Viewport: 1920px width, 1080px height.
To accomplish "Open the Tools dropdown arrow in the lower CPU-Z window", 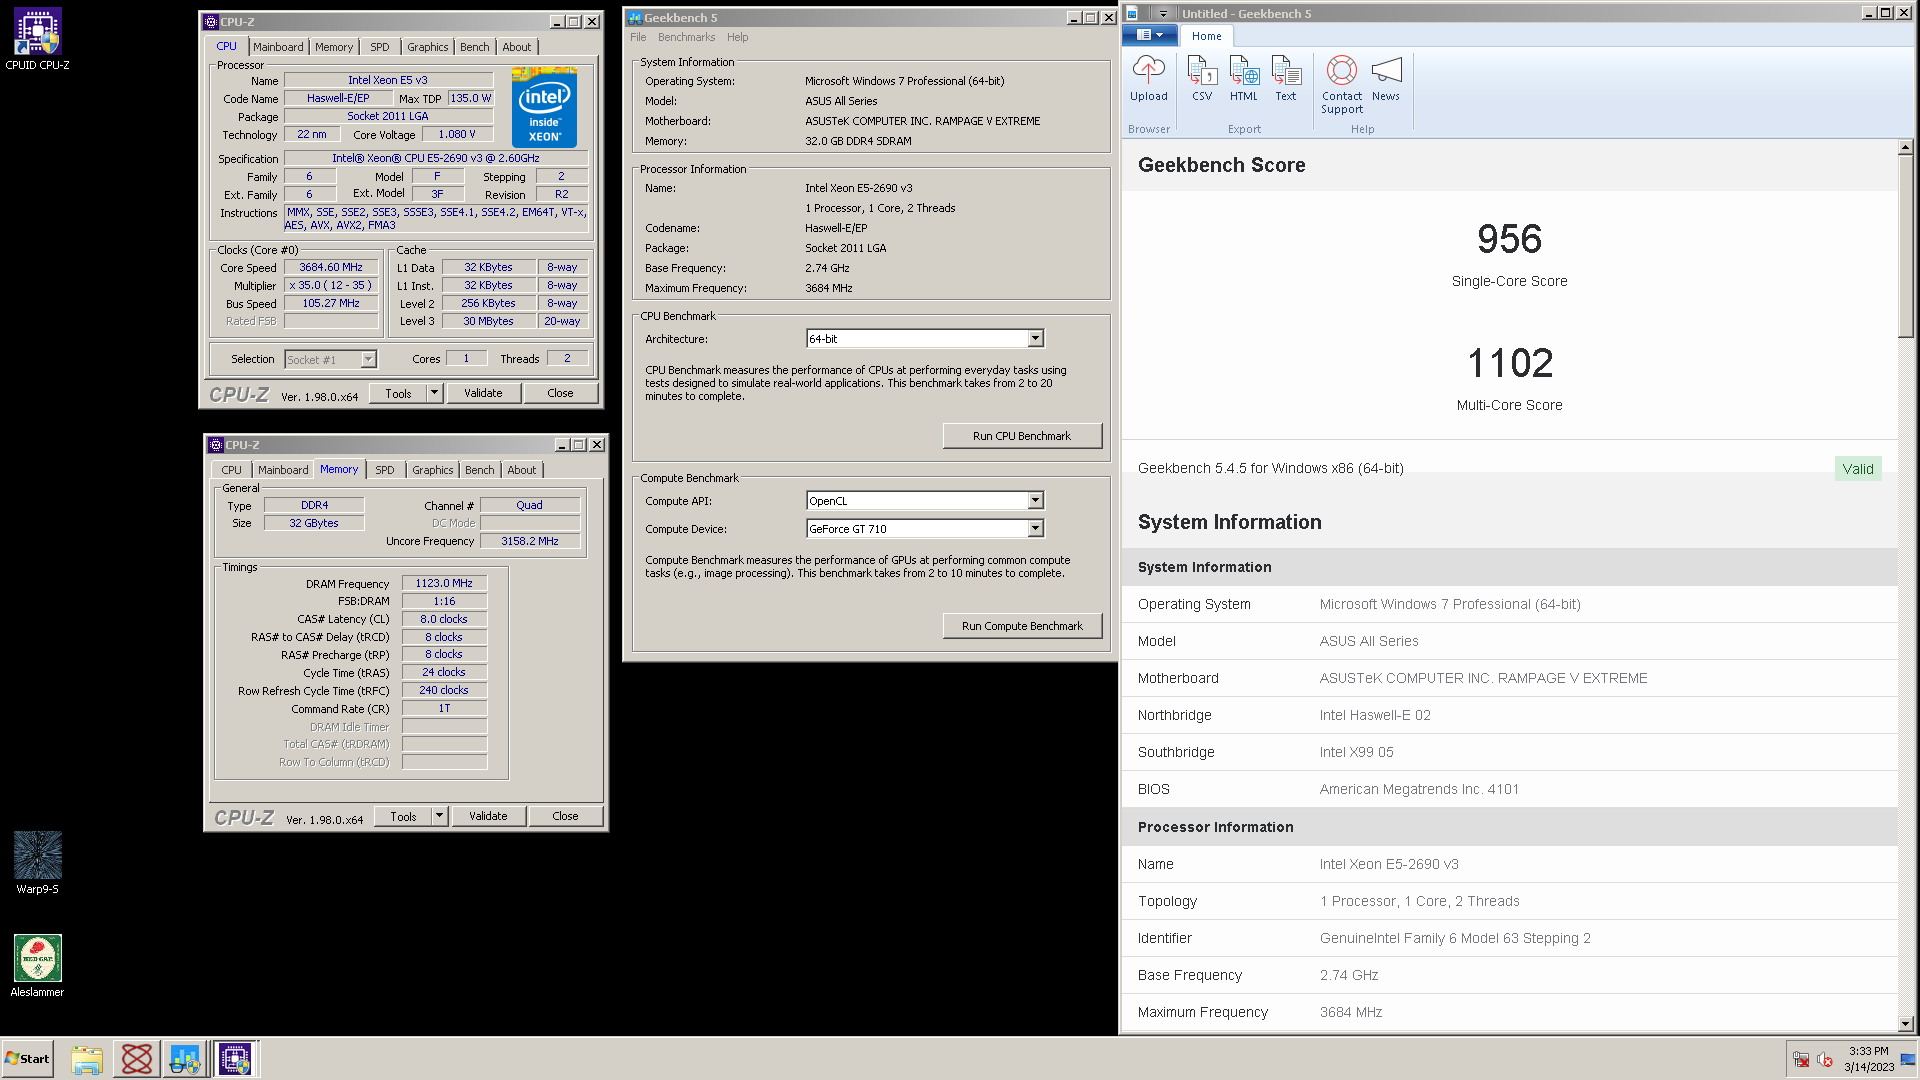I will (440, 817).
